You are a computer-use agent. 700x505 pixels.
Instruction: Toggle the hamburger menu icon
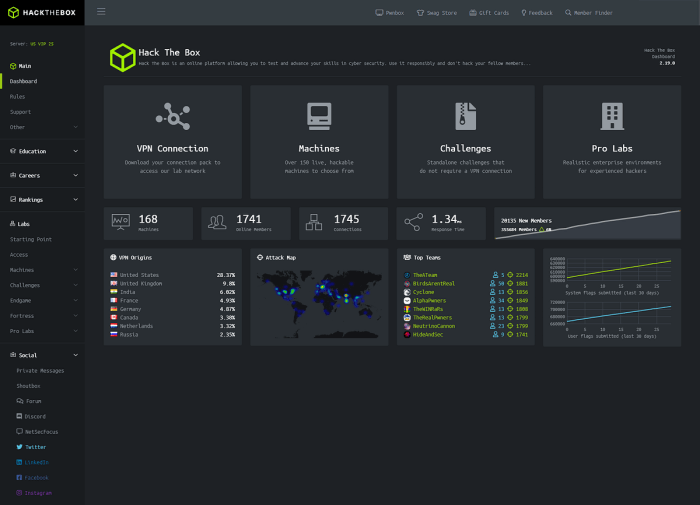(x=101, y=12)
